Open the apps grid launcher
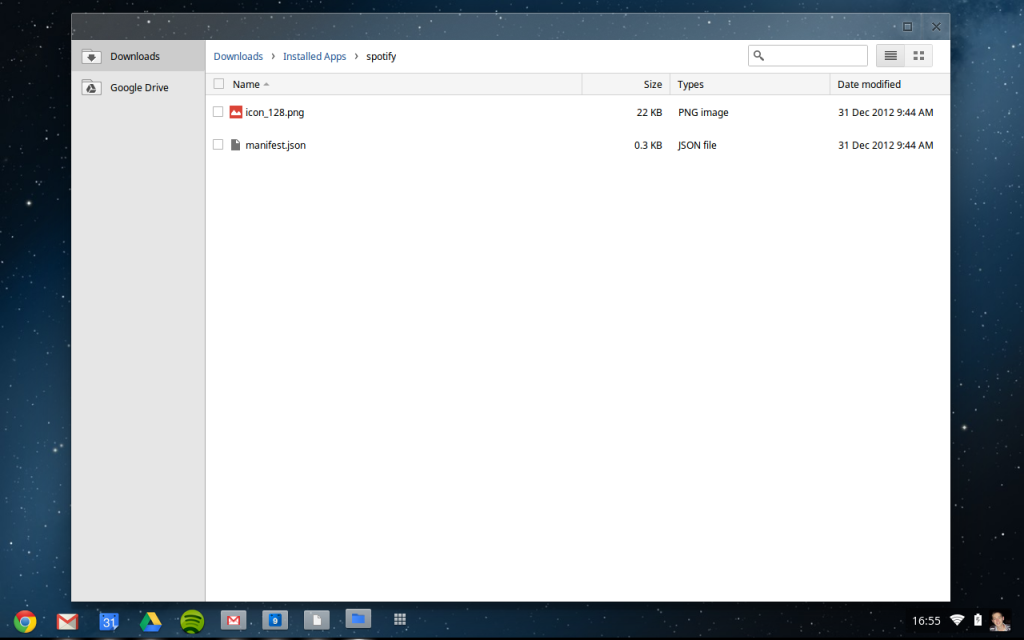 (400, 620)
